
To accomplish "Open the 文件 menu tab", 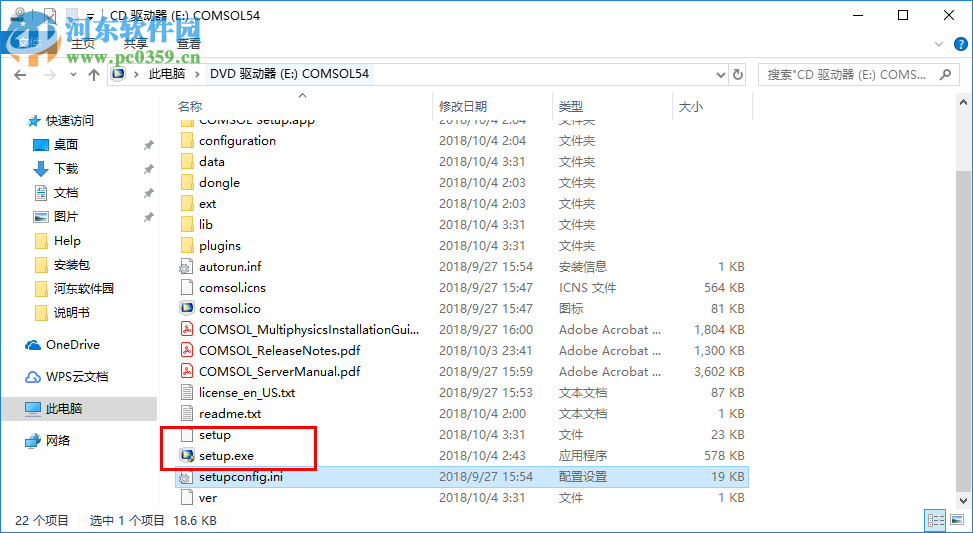I will (29, 43).
